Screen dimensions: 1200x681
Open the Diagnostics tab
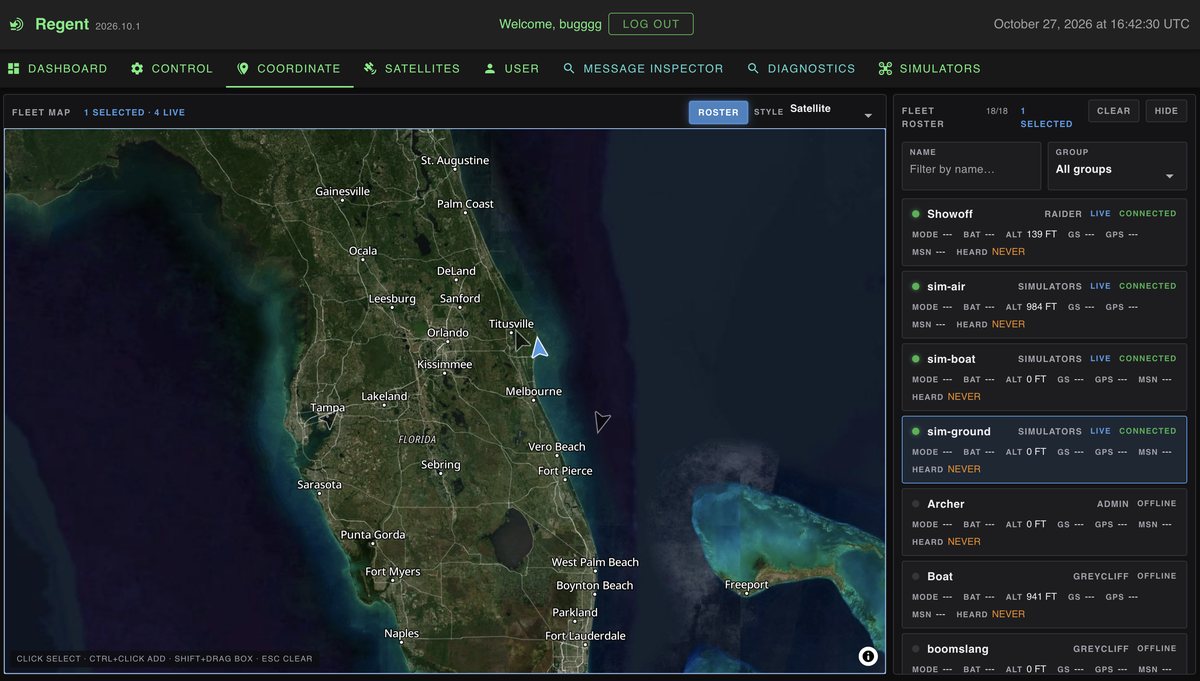click(801, 69)
